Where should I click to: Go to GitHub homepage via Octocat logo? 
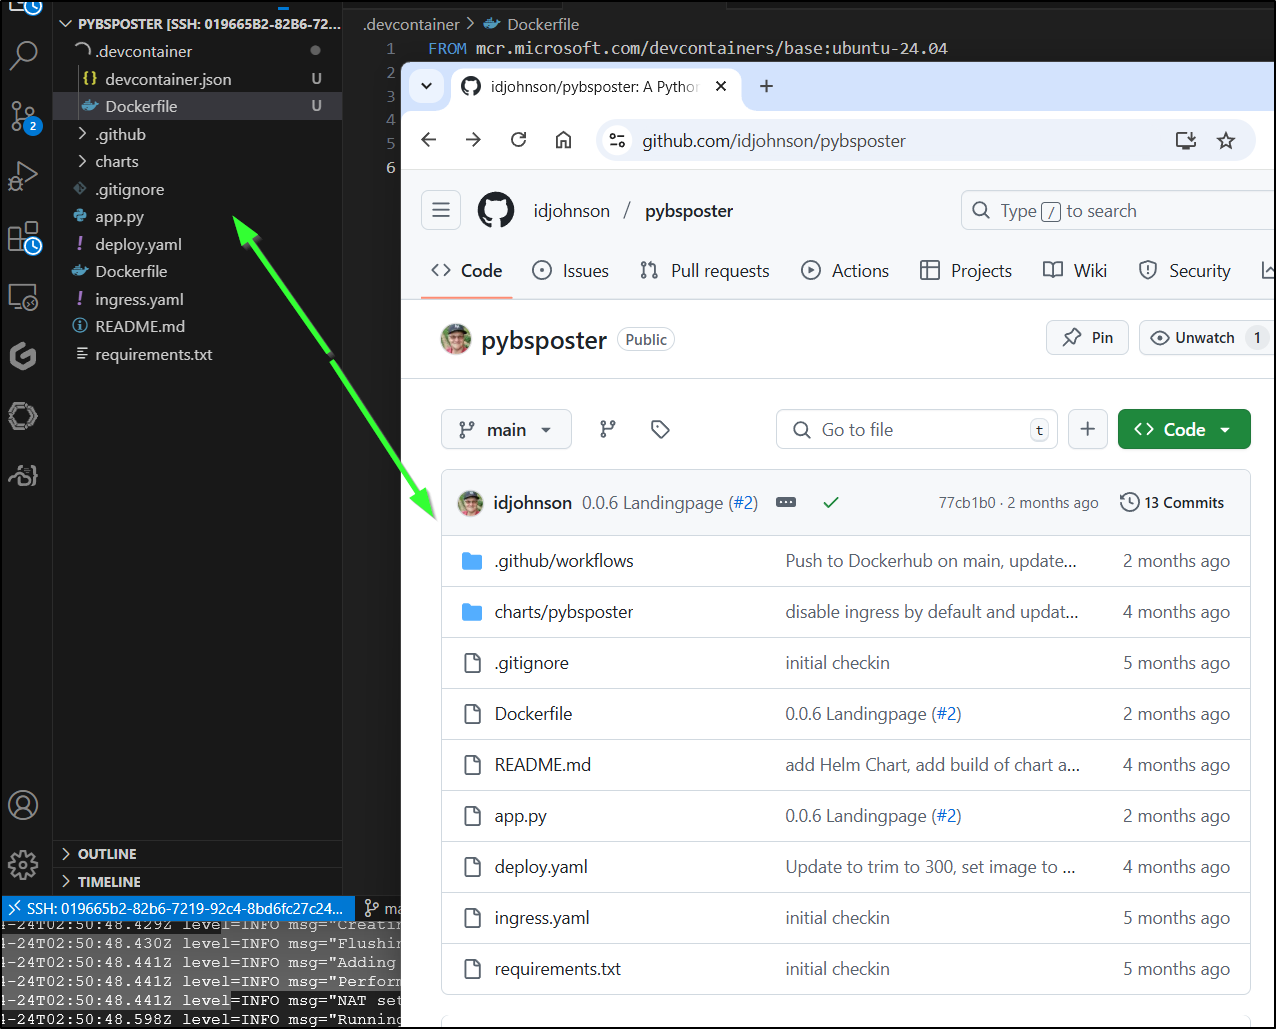point(496,211)
